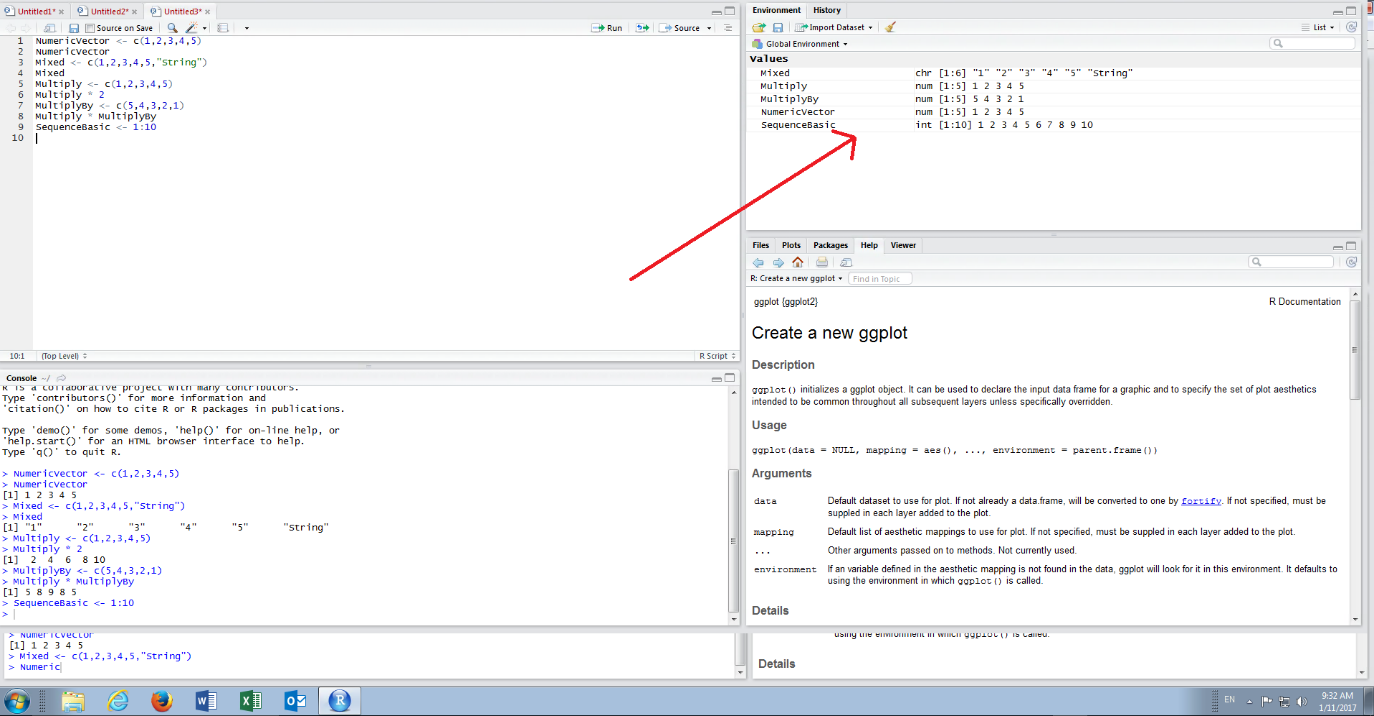Open Find/Replace magnifier in editor toolbar

click(172, 28)
